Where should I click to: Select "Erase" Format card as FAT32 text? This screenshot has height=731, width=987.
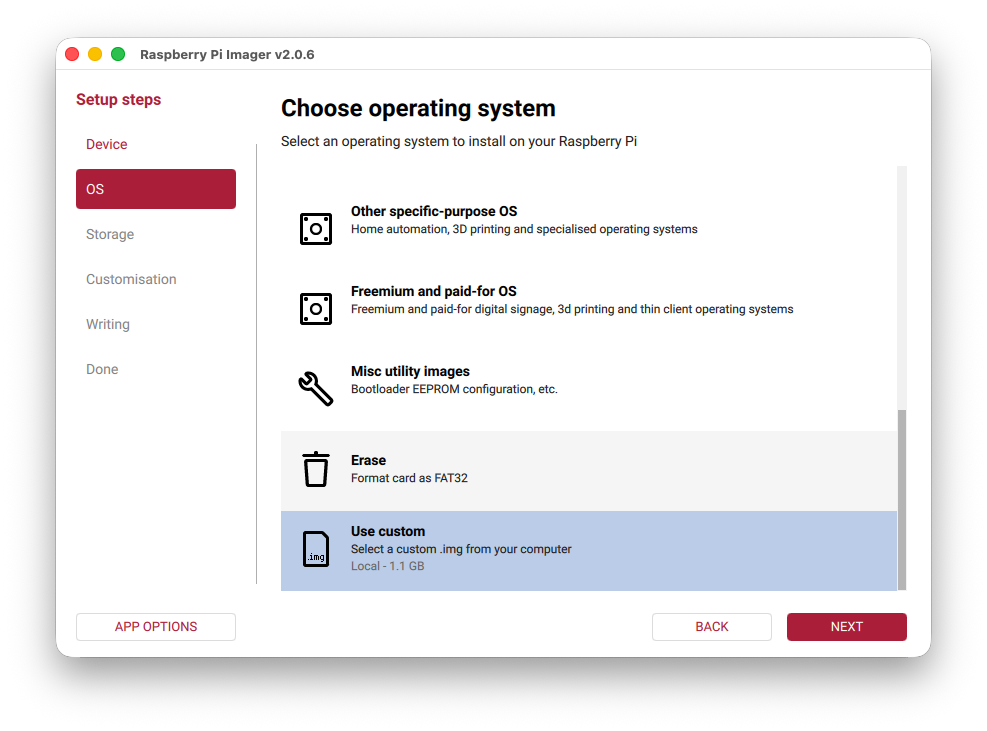[x=409, y=478]
